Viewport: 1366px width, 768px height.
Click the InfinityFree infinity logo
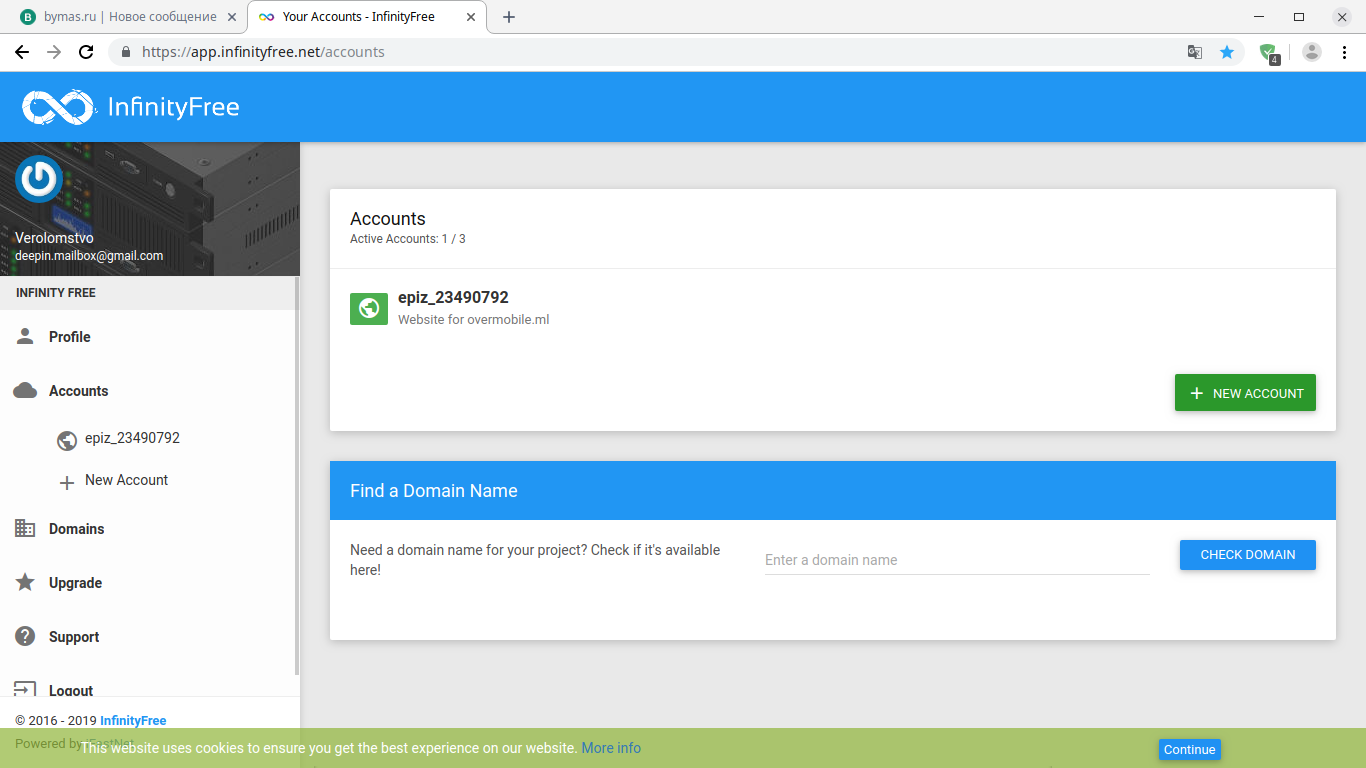tap(58, 107)
